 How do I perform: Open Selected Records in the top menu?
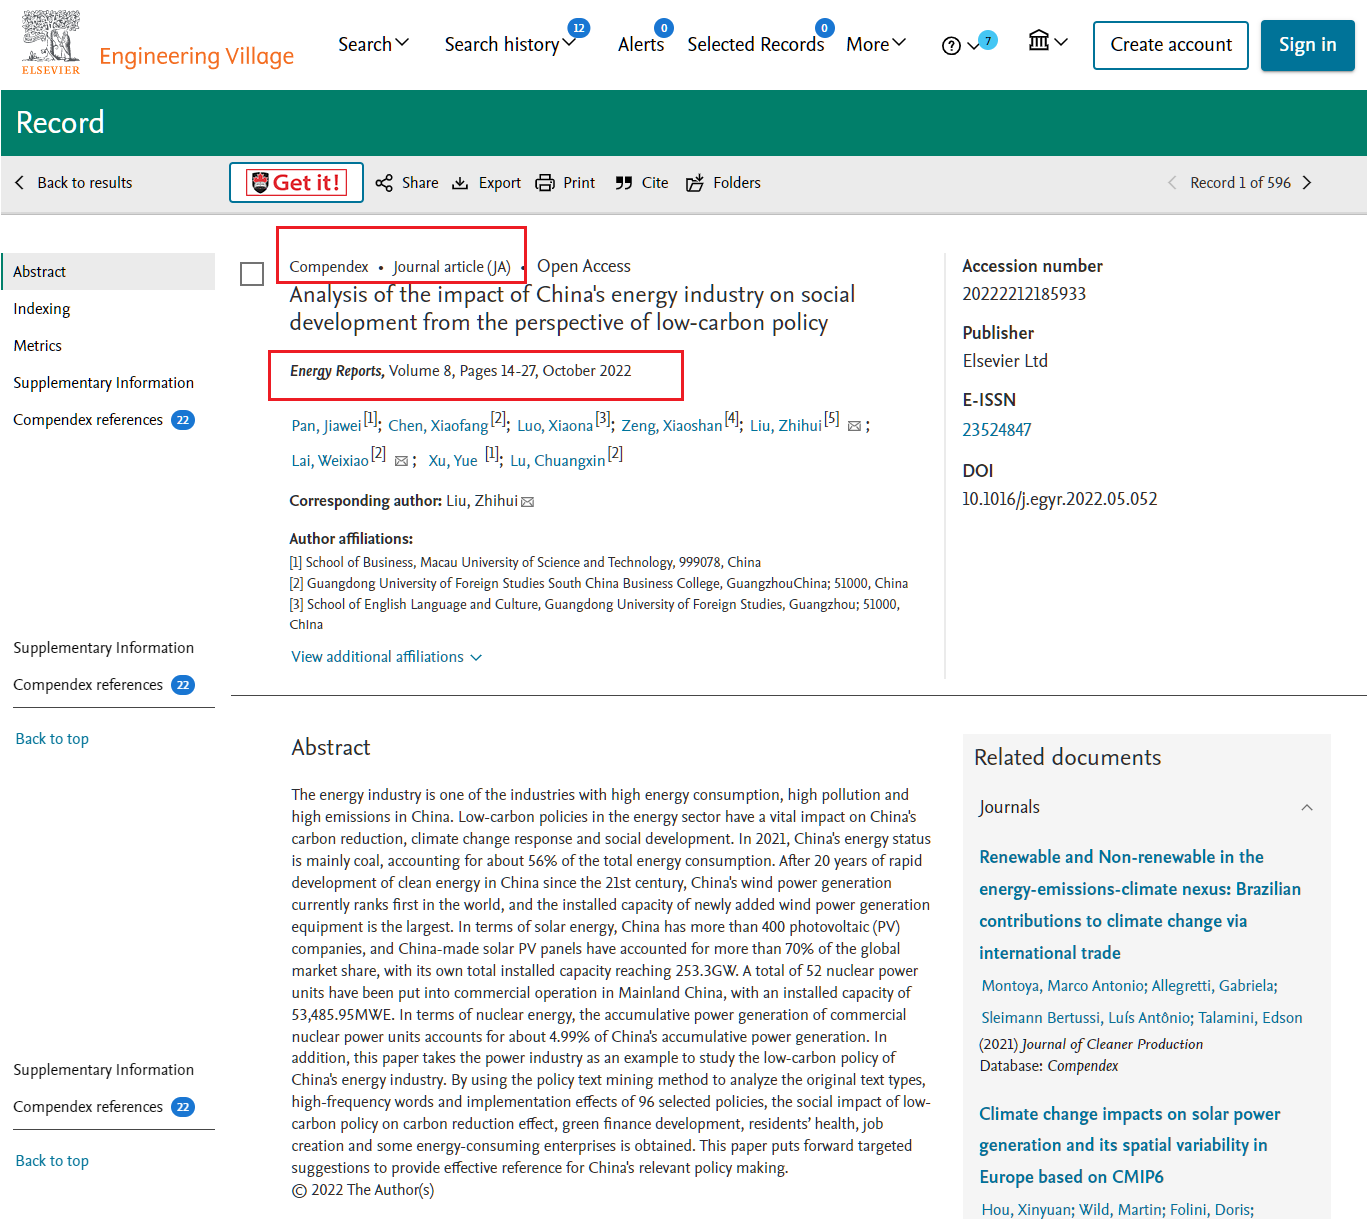[x=756, y=44]
